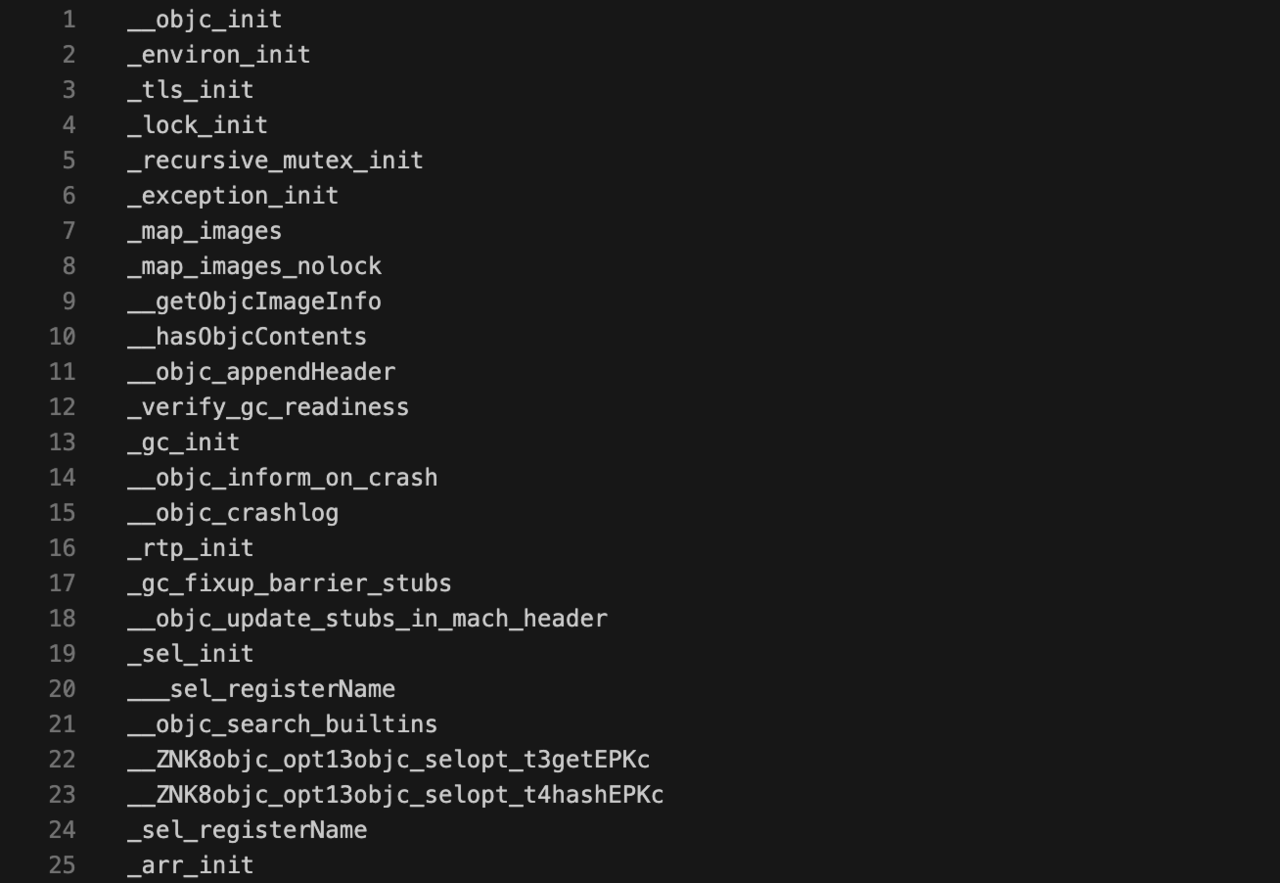The width and height of the screenshot is (1280, 883).
Task: Click line number 20 in gutter
Action: point(62,688)
